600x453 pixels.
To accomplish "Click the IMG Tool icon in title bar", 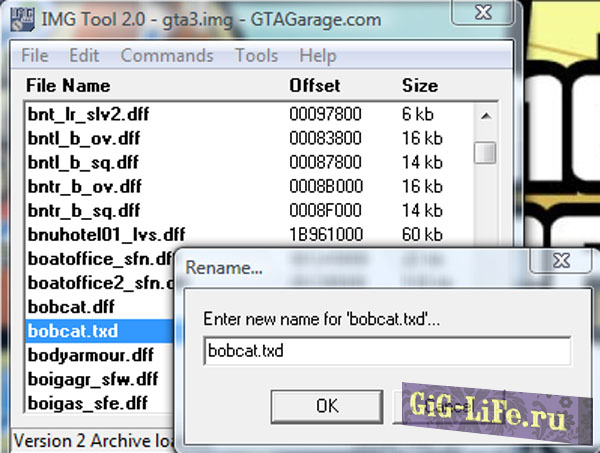I will [x=17, y=19].
